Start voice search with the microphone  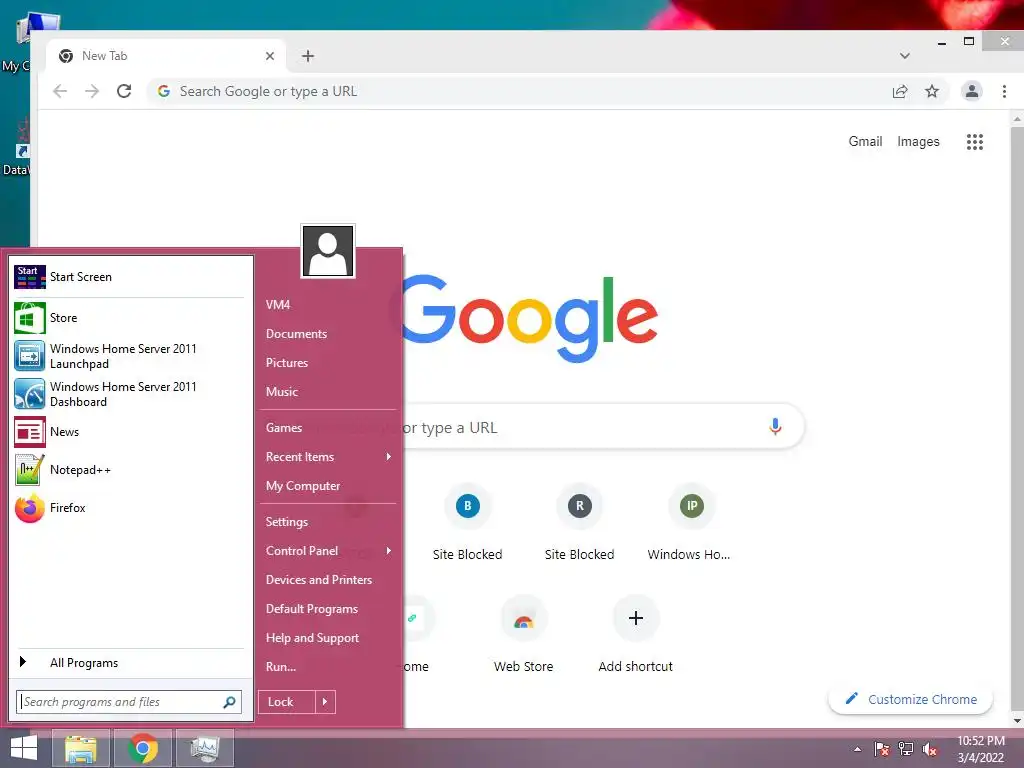click(x=775, y=426)
